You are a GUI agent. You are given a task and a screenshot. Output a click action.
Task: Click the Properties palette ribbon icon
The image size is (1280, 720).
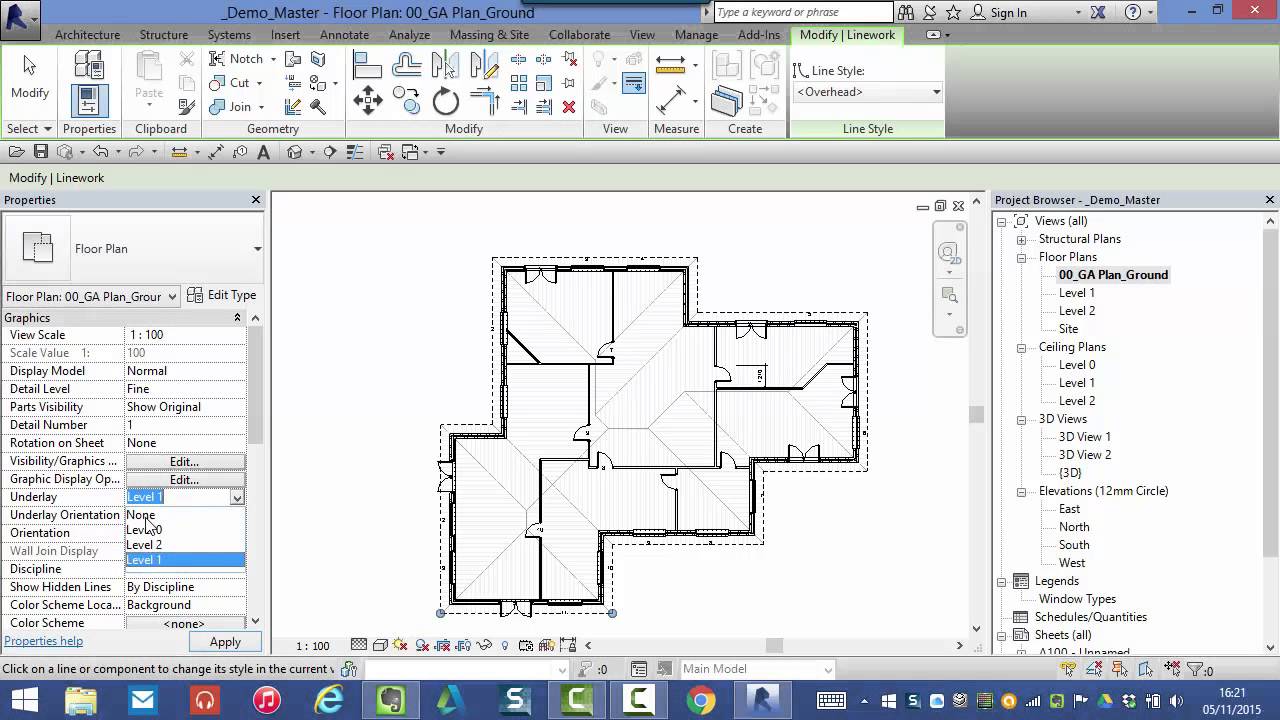89,101
